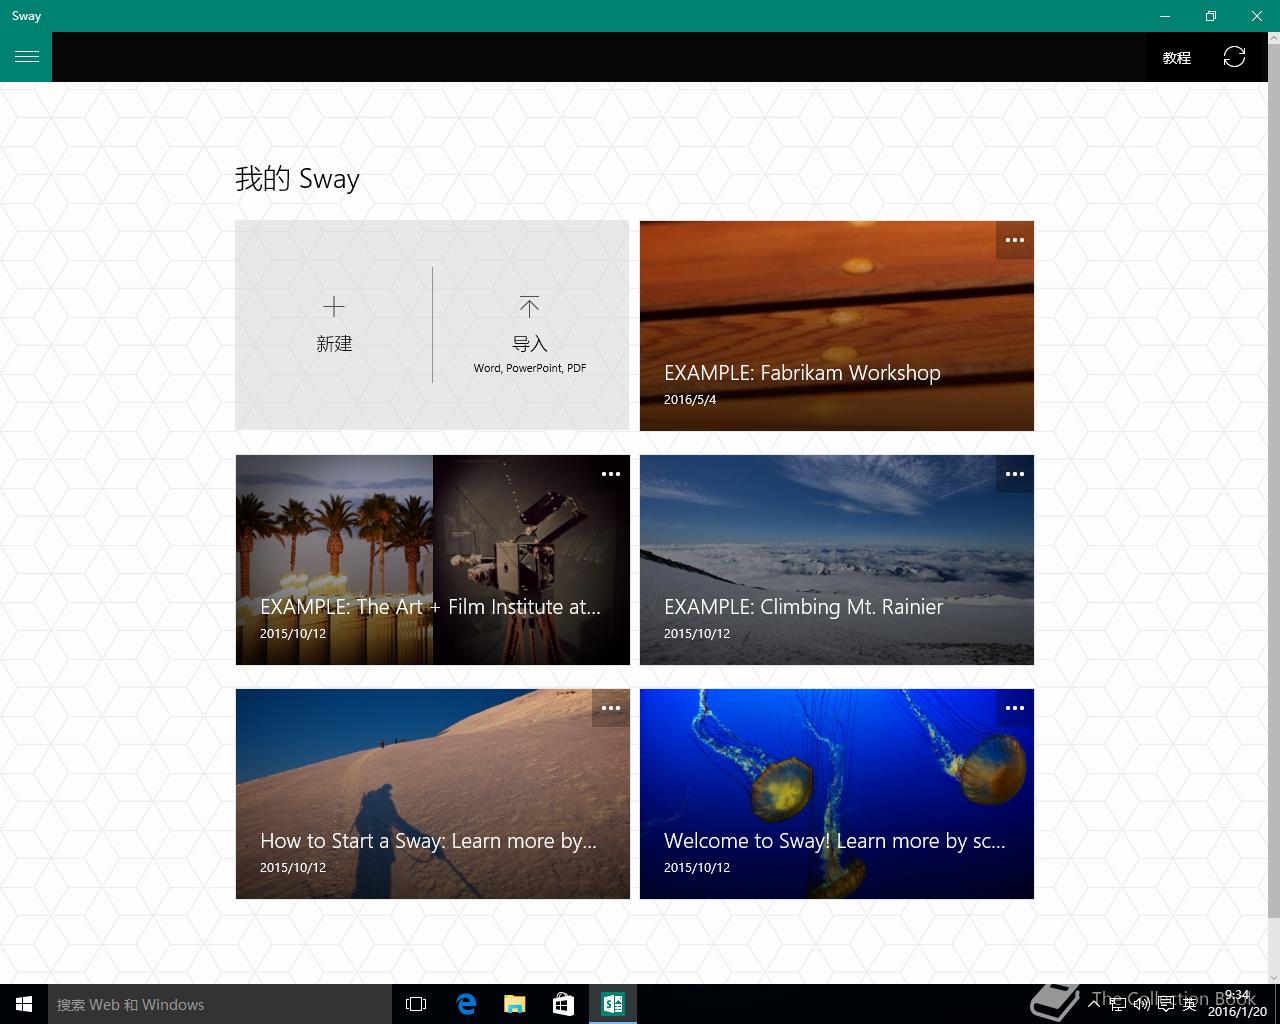Open the Art + Film Institute Sway

click(x=433, y=560)
